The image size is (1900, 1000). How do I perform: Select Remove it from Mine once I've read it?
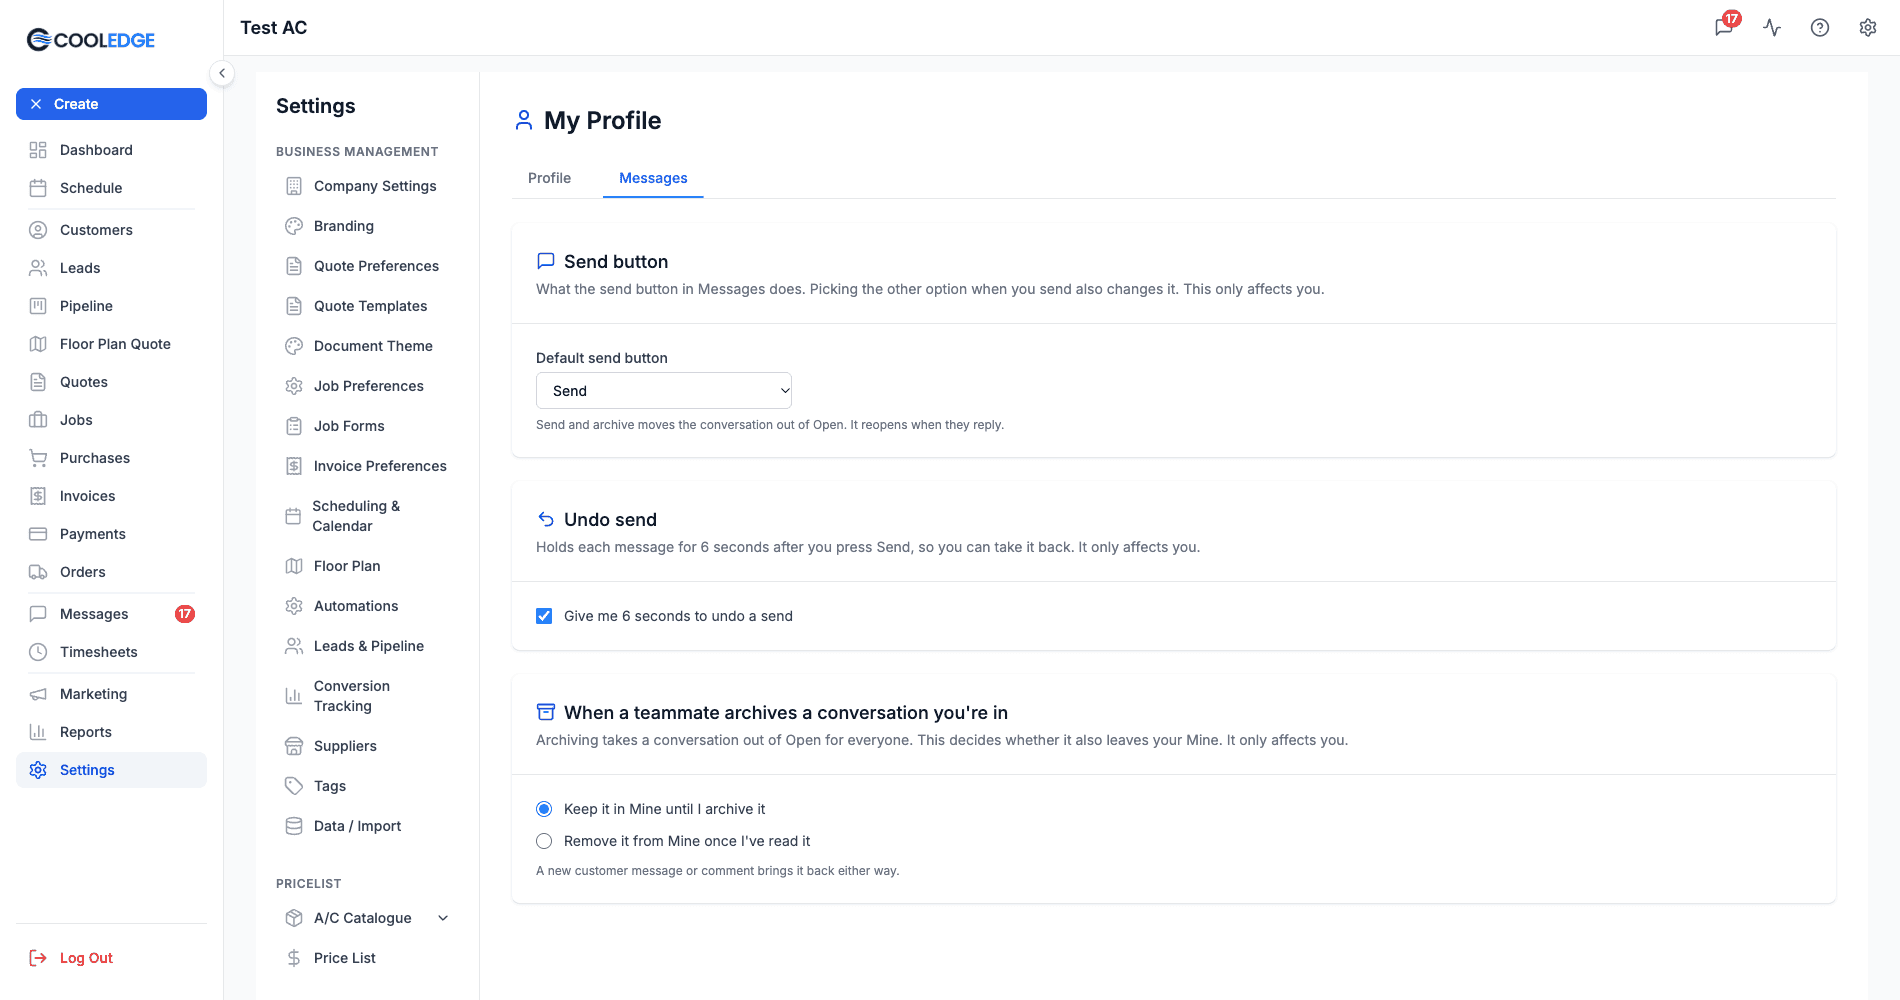click(544, 841)
